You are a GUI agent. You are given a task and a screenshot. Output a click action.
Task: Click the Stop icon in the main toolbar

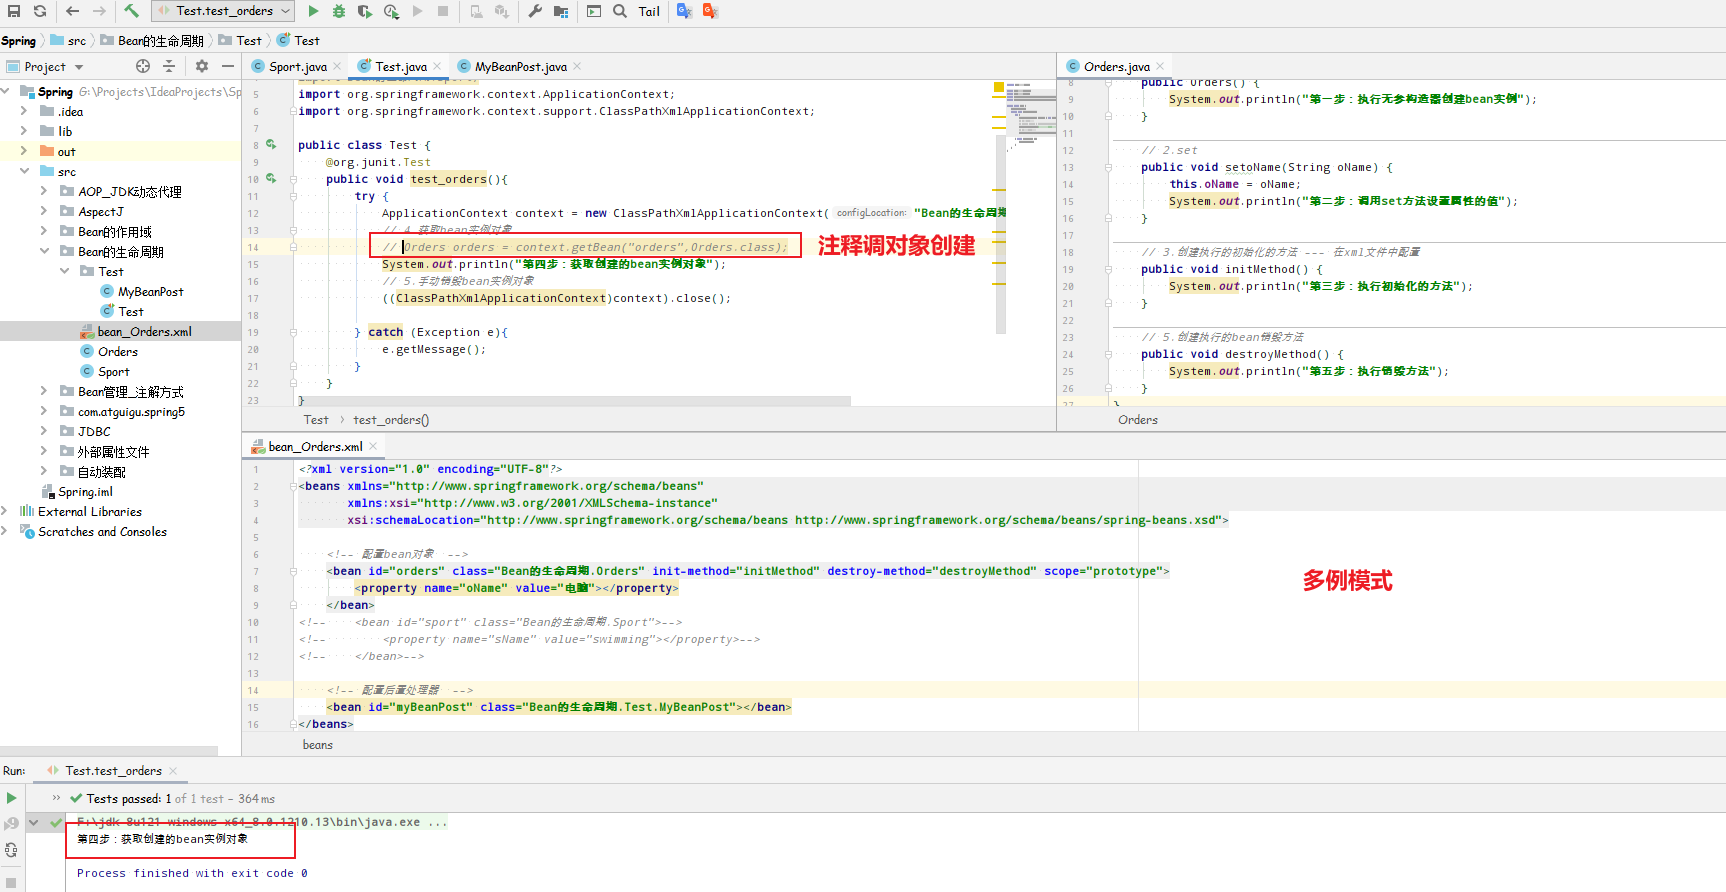coord(443,11)
